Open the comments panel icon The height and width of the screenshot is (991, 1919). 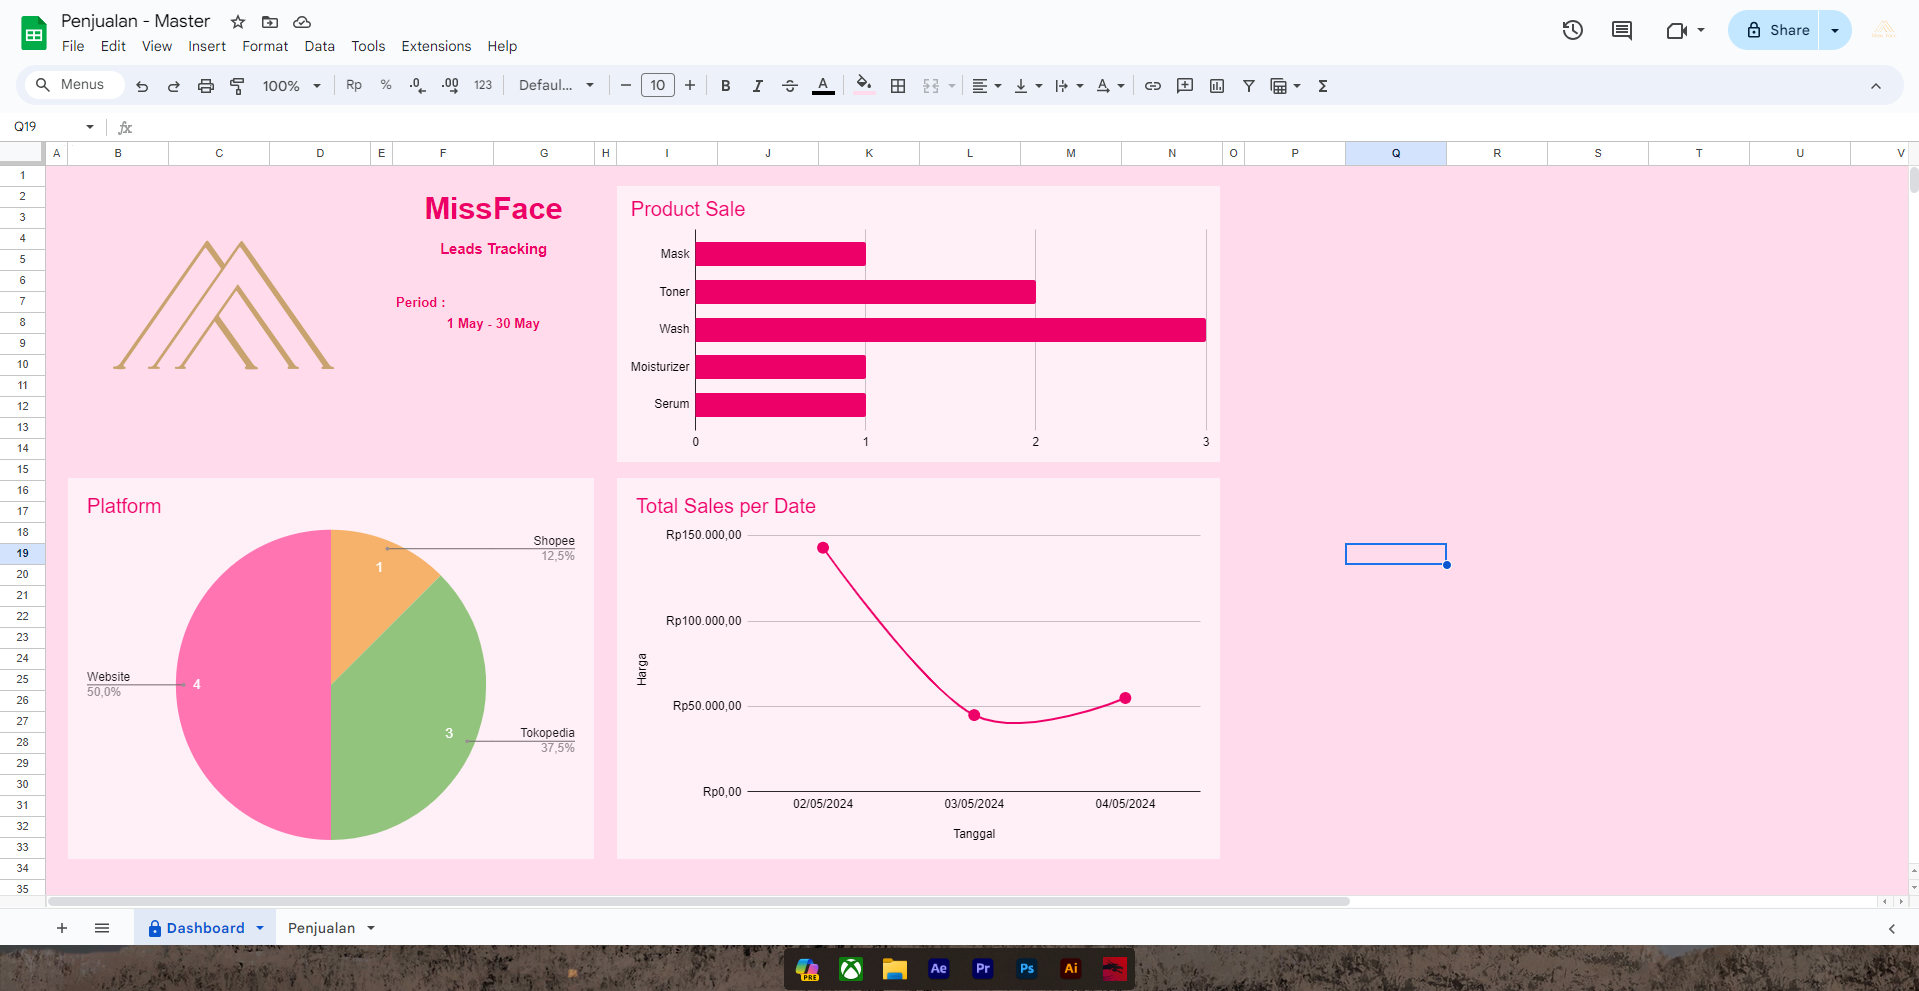(1621, 30)
